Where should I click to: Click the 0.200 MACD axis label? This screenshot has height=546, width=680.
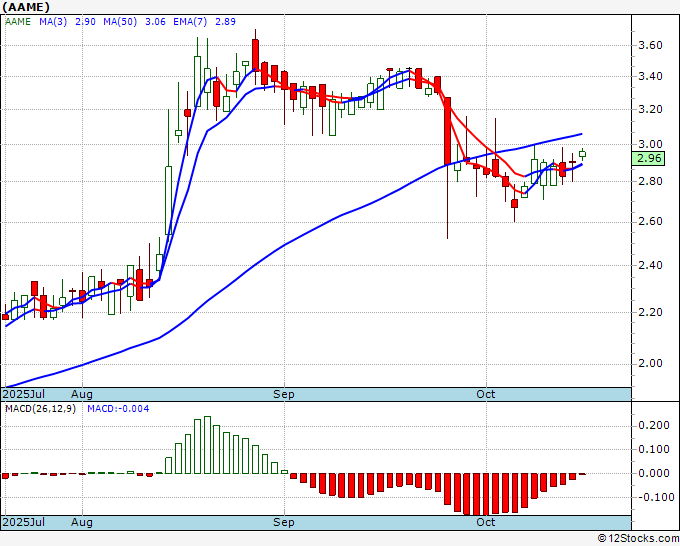[654, 425]
